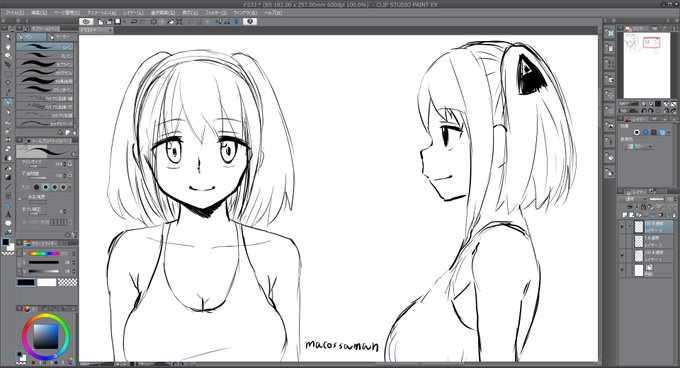Open the Filter menu
This screenshot has width=680, height=368.
[x=216, y=13]
